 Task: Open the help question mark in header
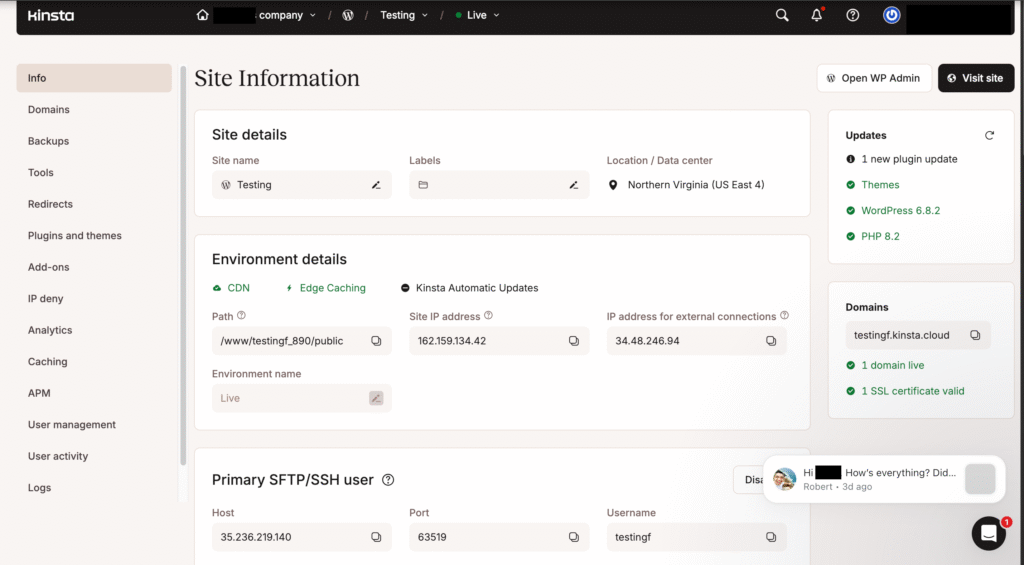point(853,15)
